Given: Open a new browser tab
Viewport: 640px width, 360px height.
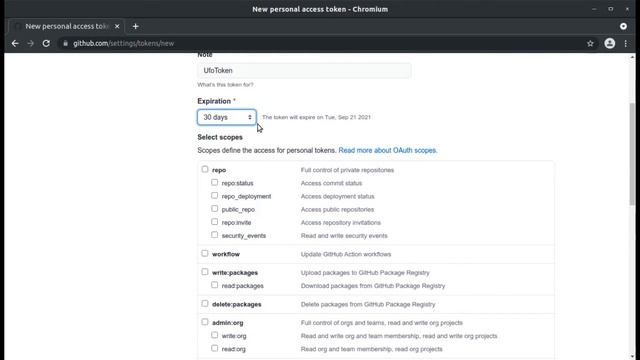Looking at the screenshot, I should click(x=136, y=27).
